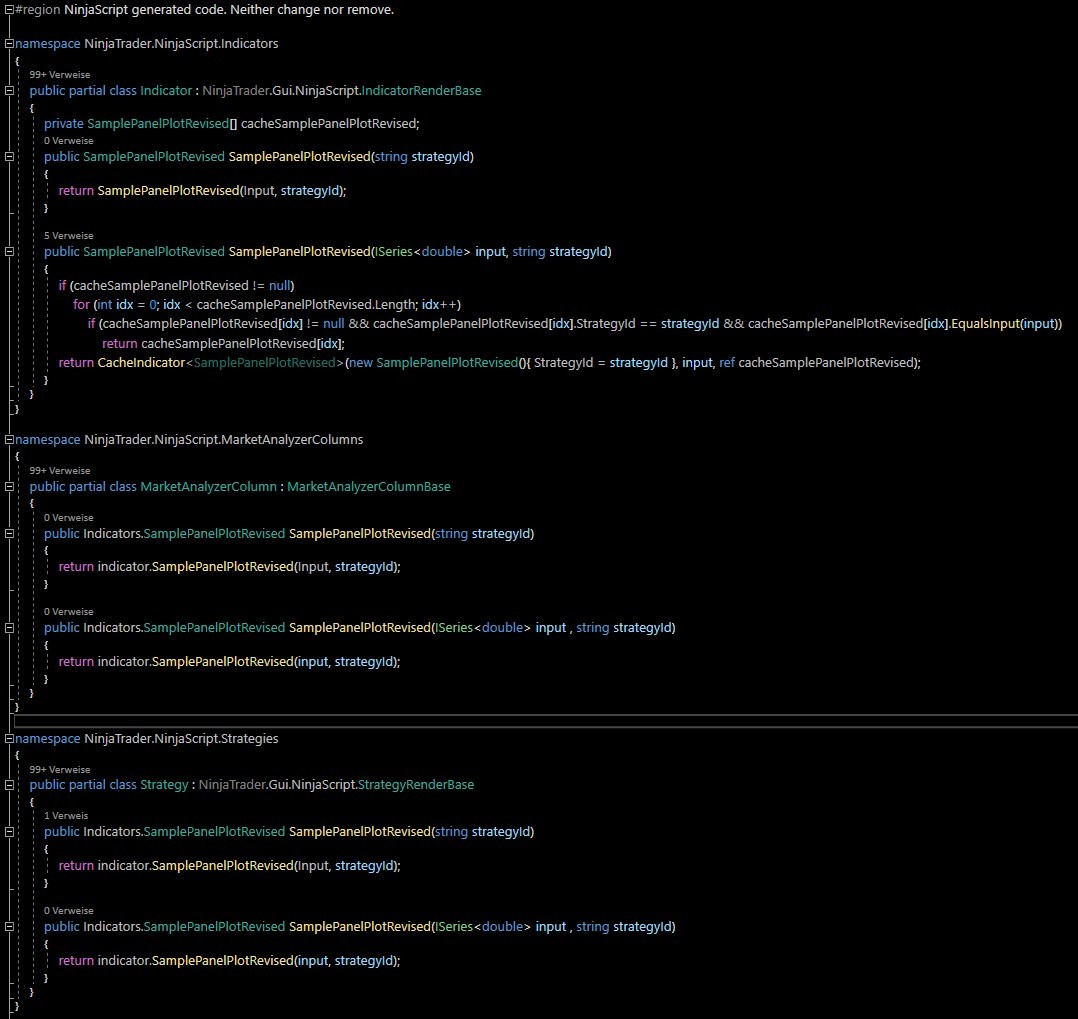This screenshot has width=1078, height=1019.
Task: Click '#region' directive text at top
Action: coord(38,10)
